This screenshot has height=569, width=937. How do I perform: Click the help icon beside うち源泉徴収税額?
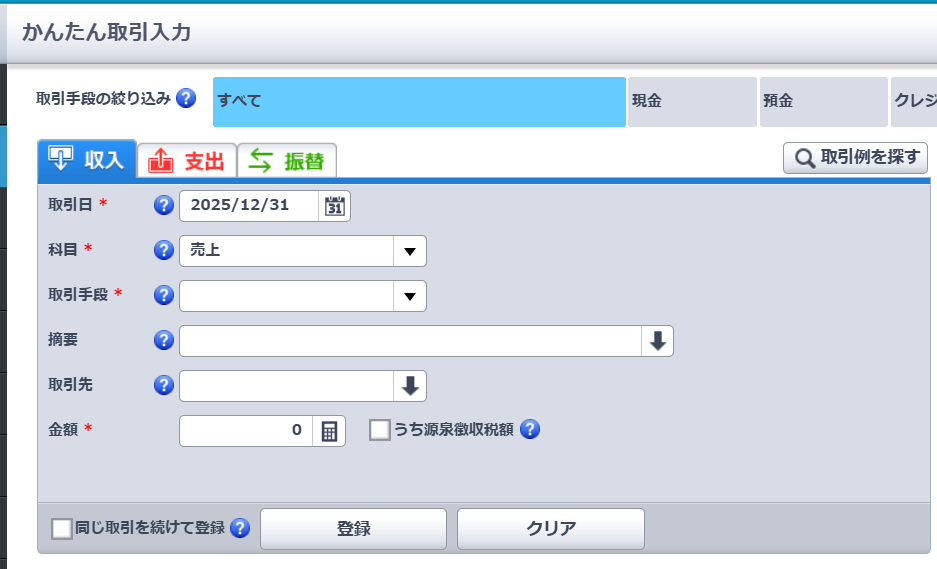530,430
